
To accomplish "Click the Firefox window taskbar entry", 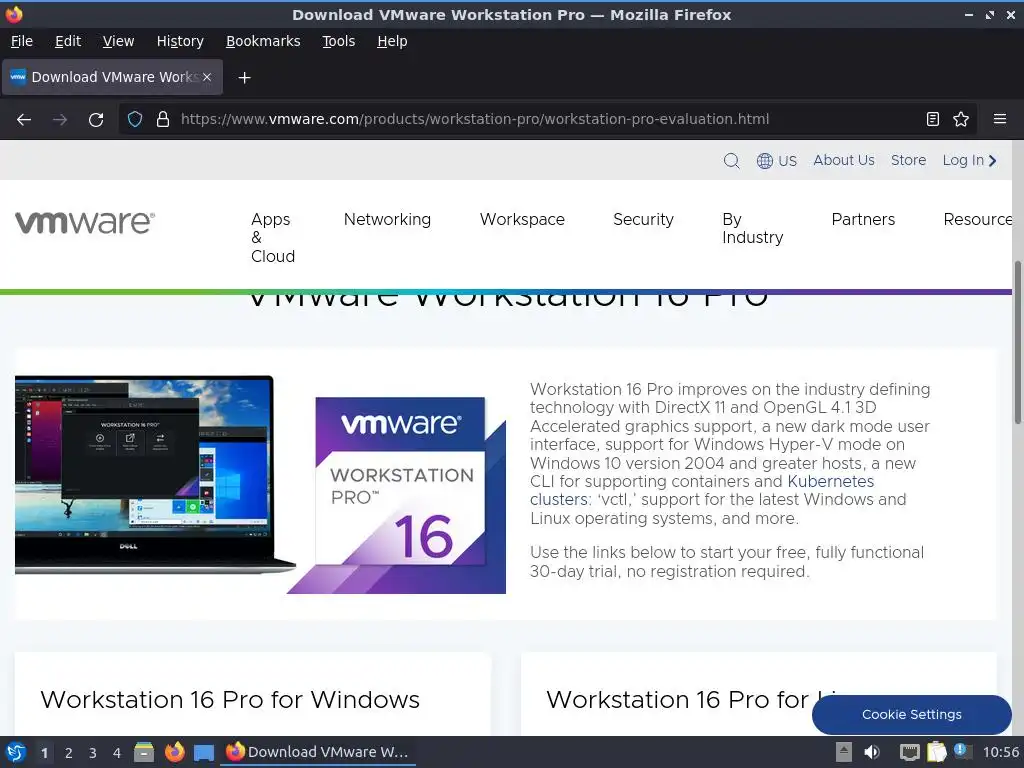I will coord(318,752).
